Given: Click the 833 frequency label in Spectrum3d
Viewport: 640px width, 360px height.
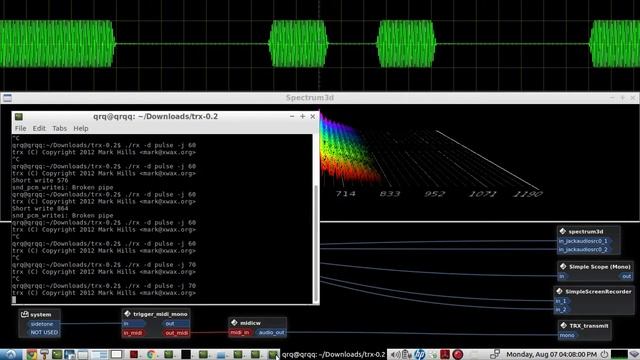Looking at the screenshot, I should 389,193.
